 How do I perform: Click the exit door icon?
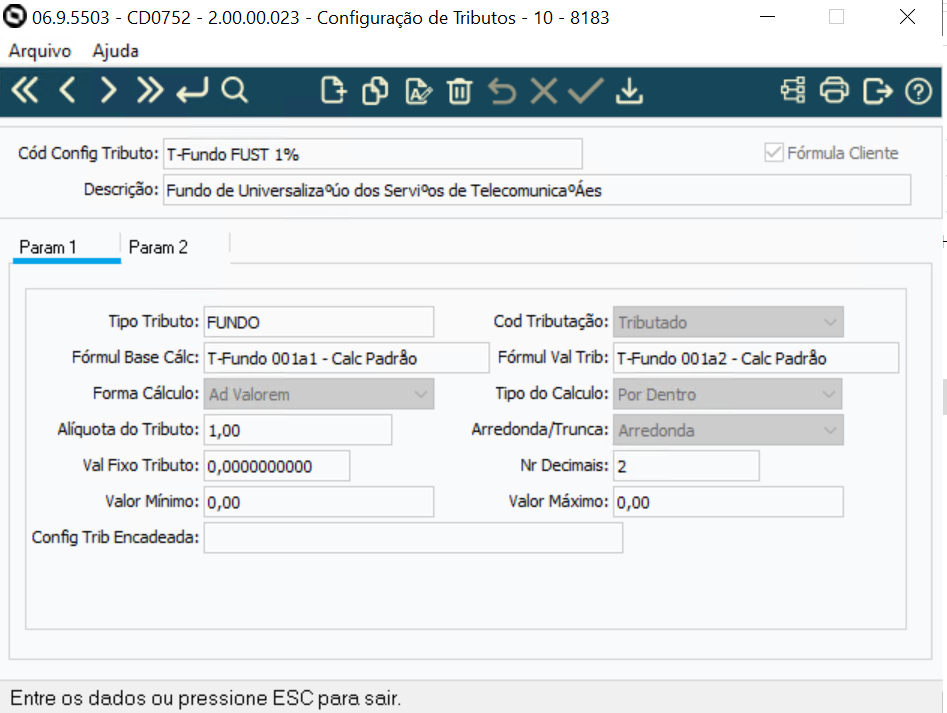pyautogui.click(x=877, y=91)
